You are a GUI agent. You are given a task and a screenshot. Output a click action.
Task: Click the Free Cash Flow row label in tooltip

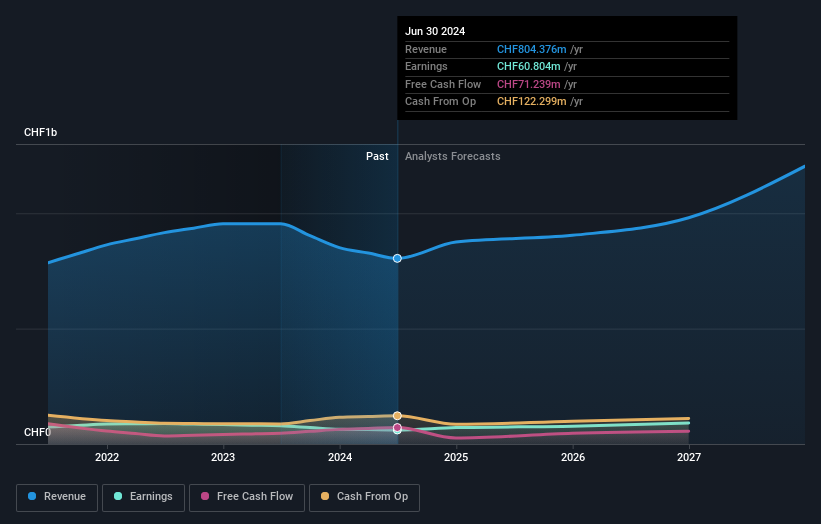443,84
